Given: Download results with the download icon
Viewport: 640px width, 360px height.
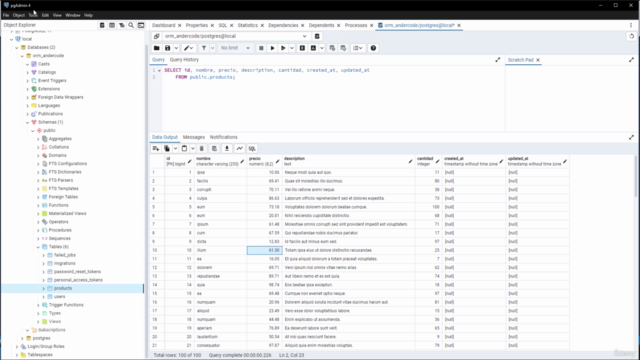Looking at the screenshot, I should (x=227, y=149).
